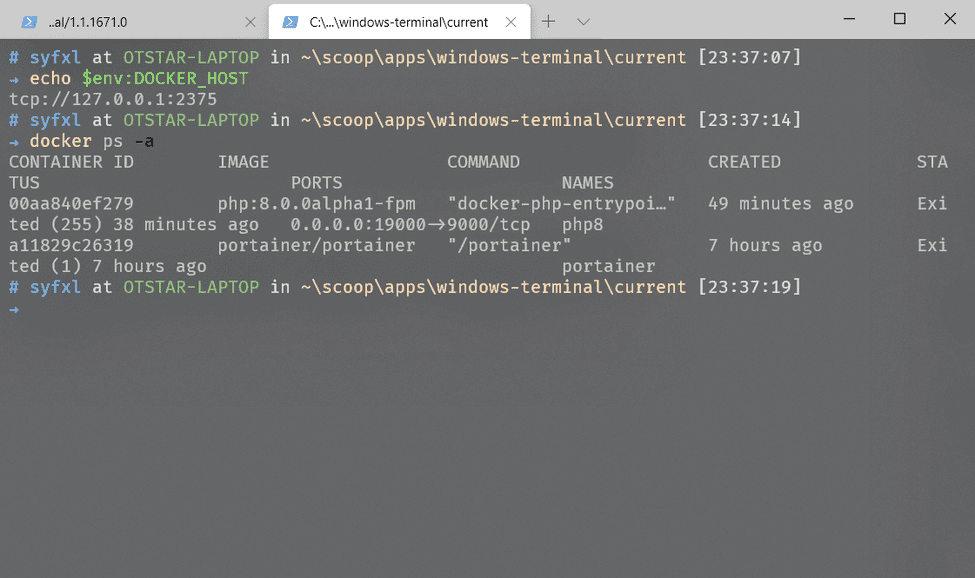Close the ..al/1.1.1671.0 tab

250,21
